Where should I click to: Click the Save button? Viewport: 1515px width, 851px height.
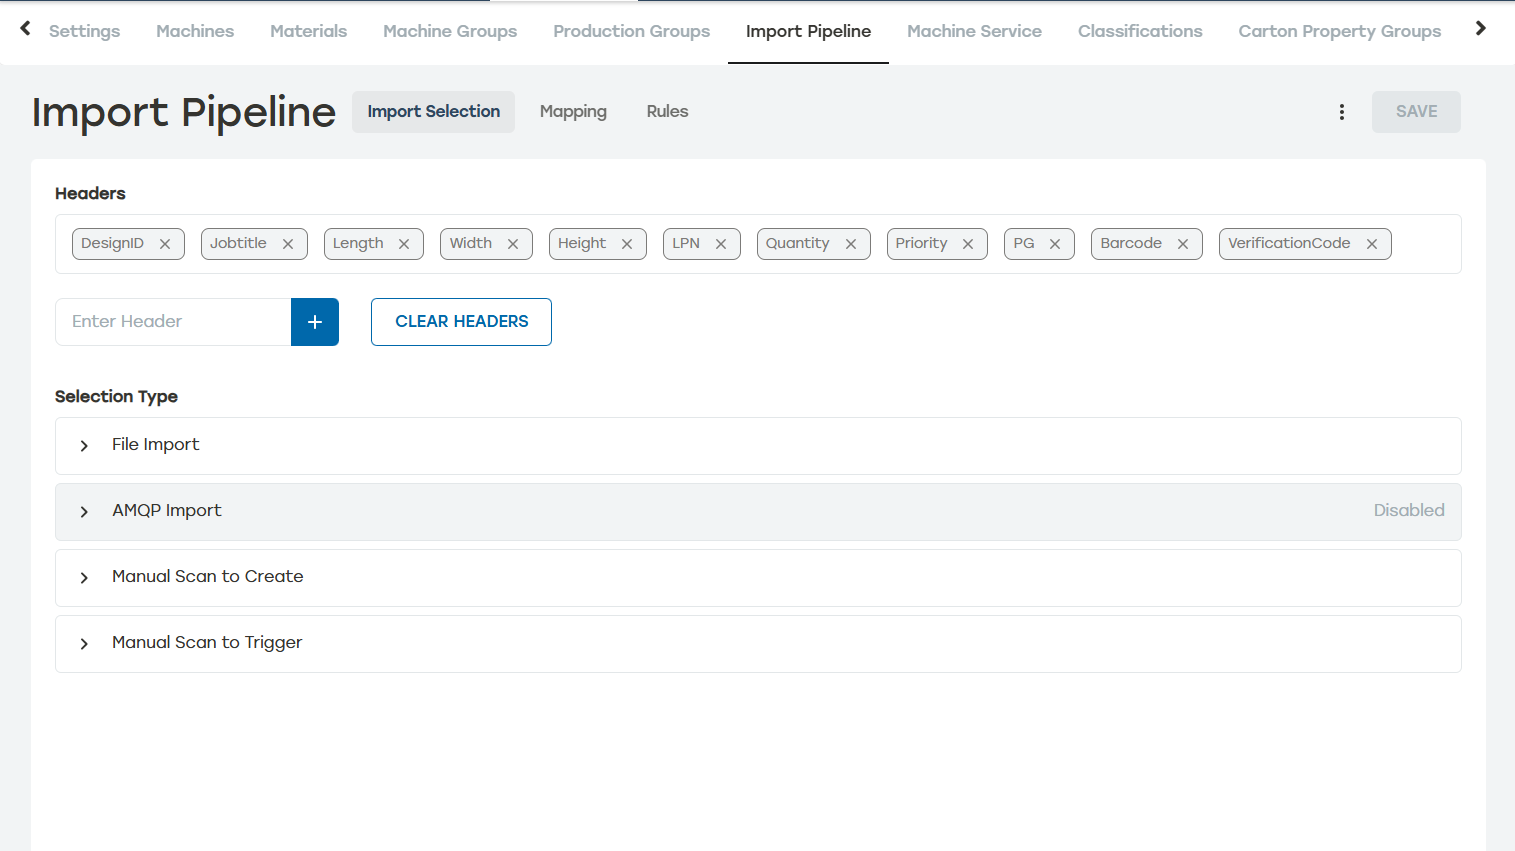click(x=1416, y=112)
